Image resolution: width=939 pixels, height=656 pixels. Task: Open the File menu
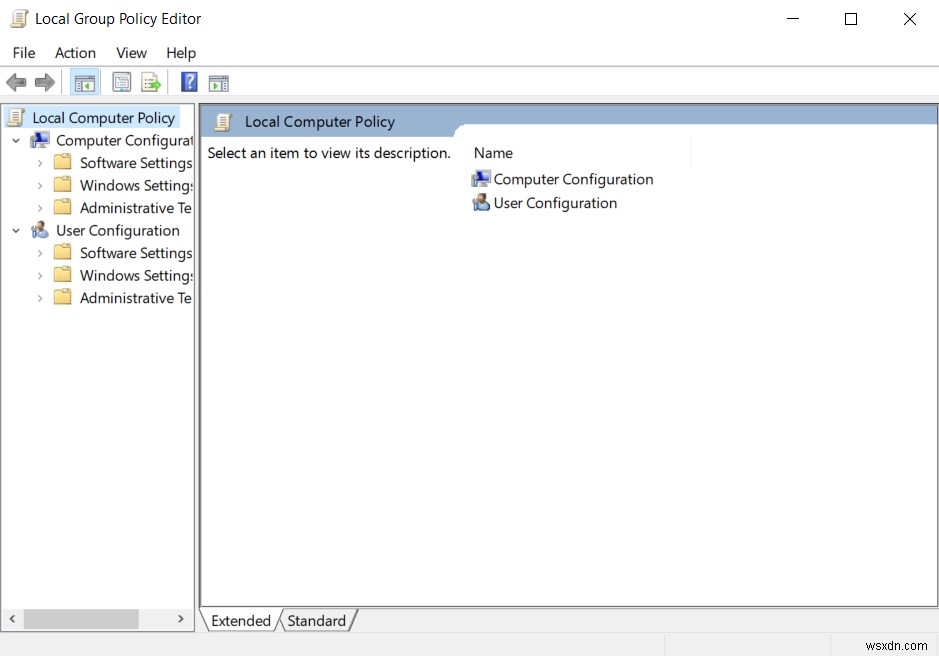tap(22, 53)
